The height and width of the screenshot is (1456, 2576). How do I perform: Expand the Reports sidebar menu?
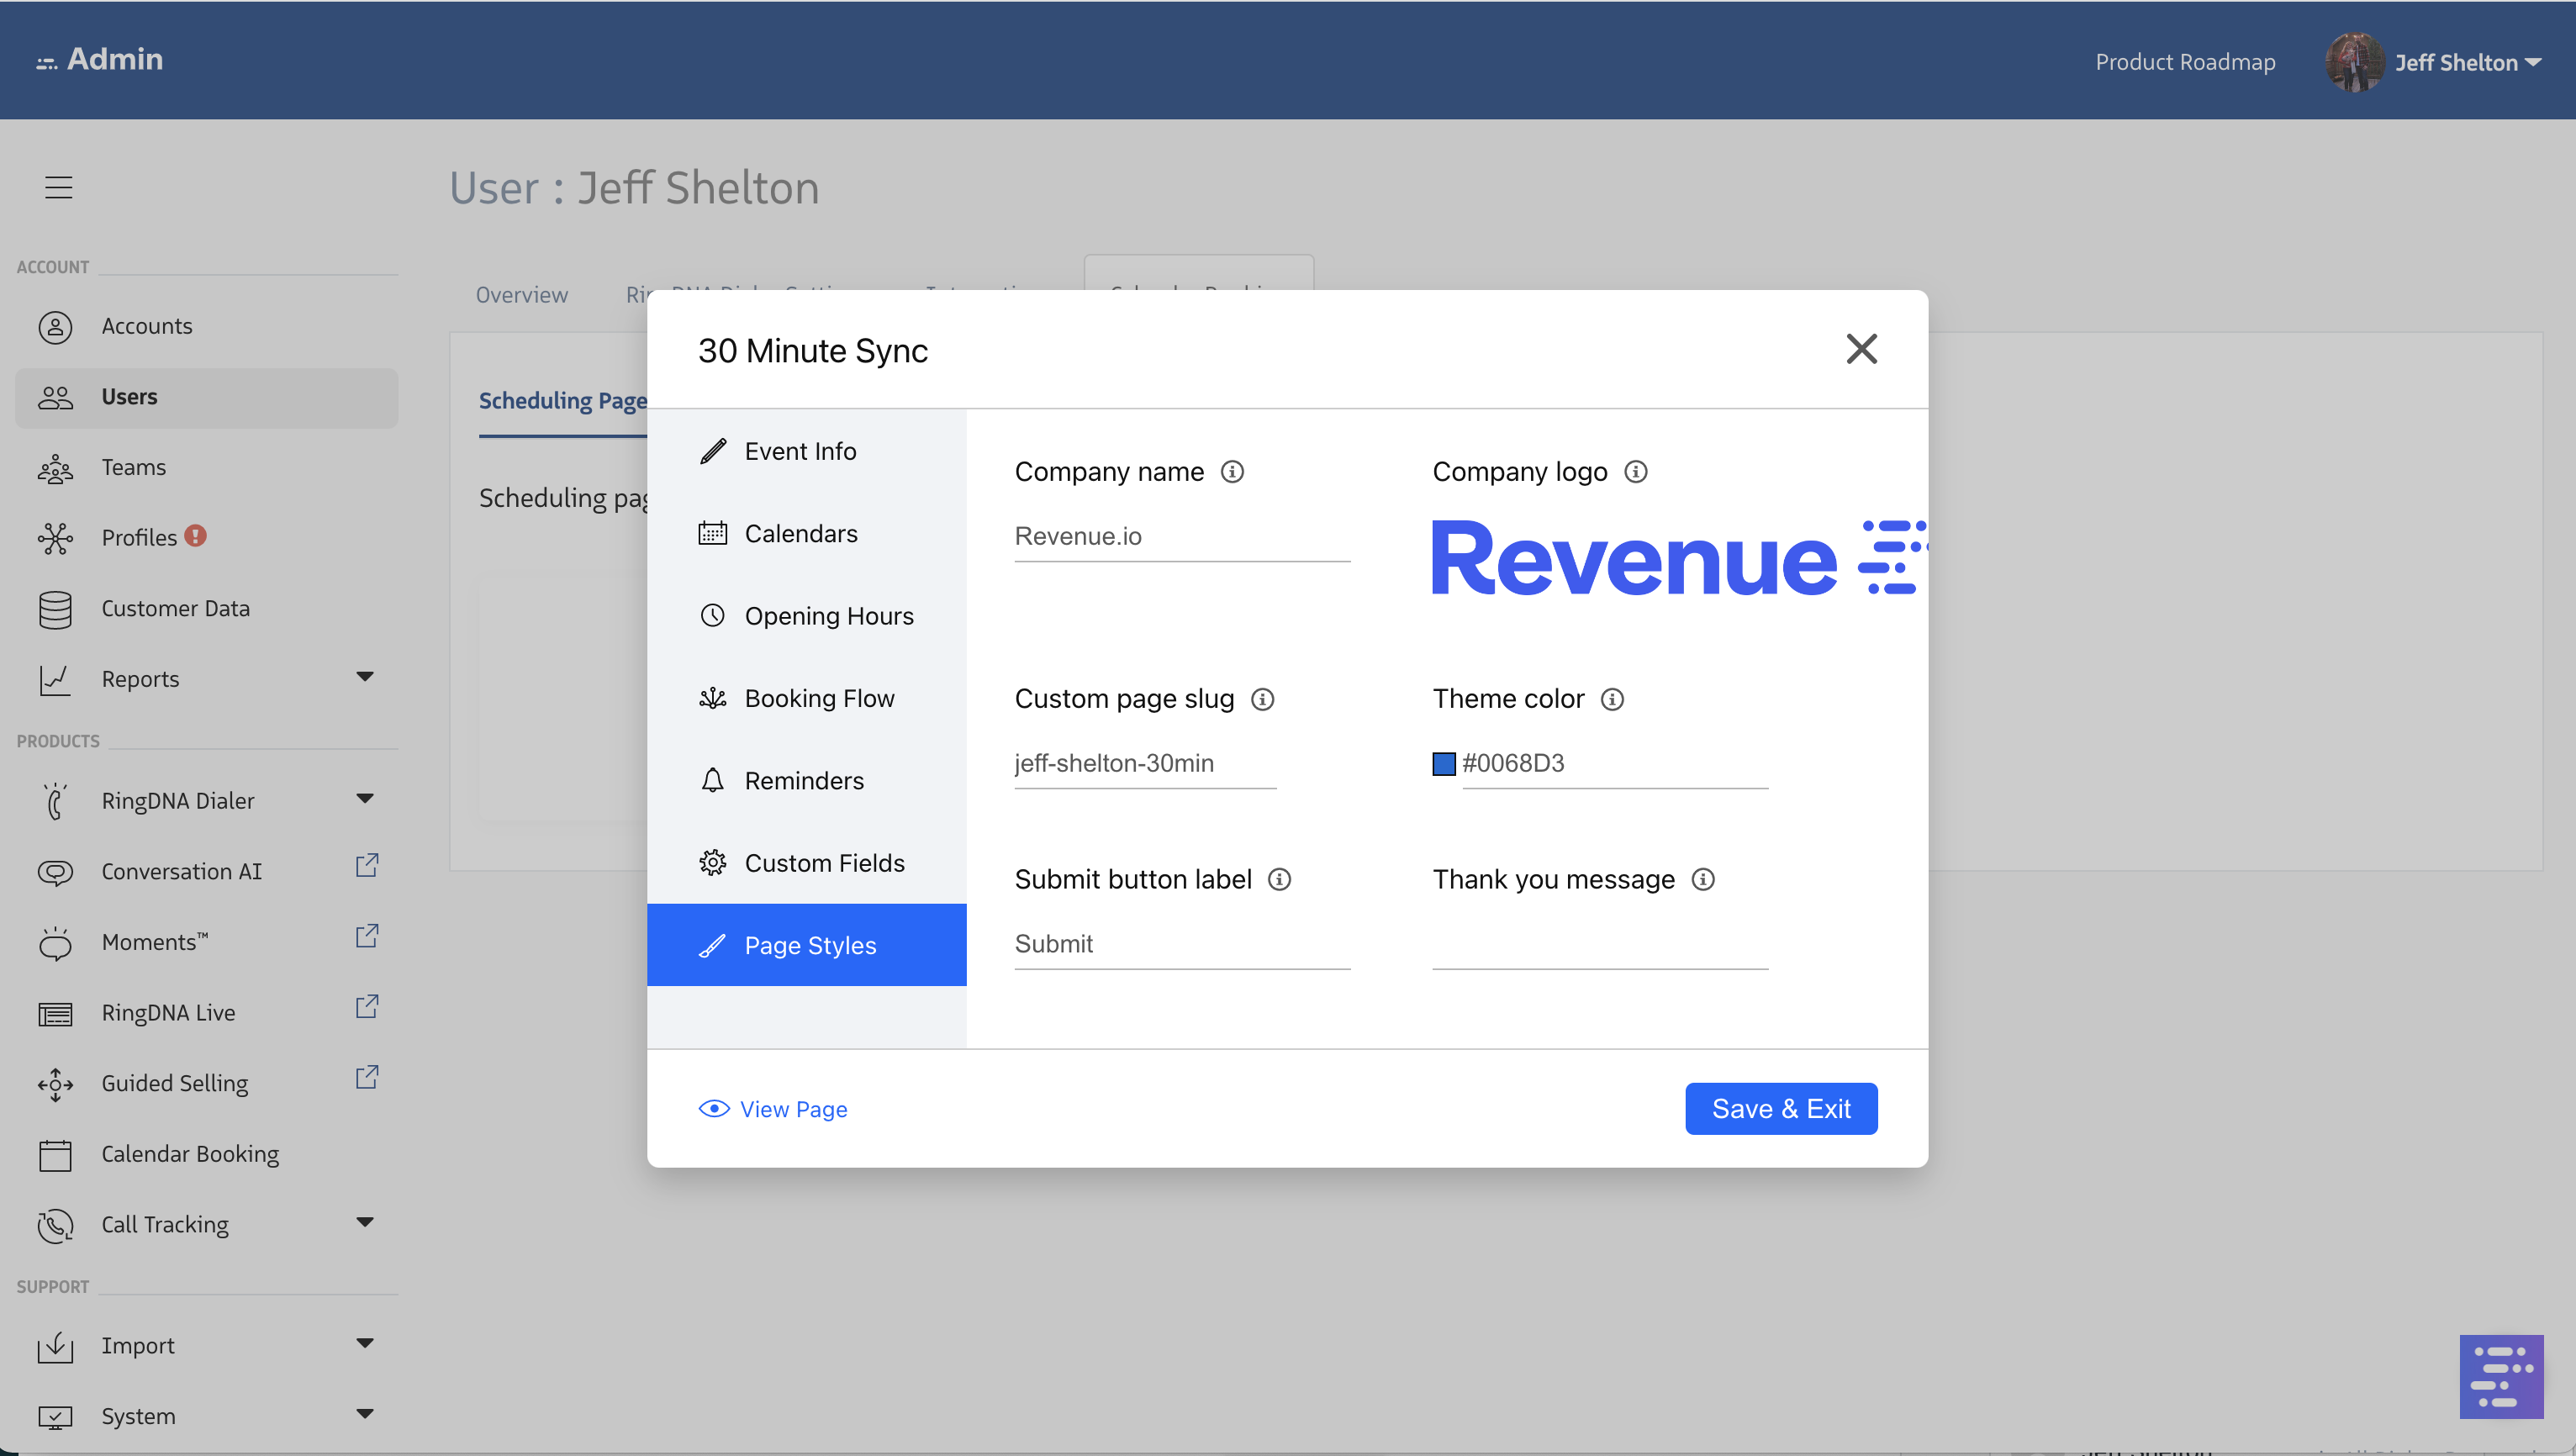pyautogui.click(x=365, y=677)
